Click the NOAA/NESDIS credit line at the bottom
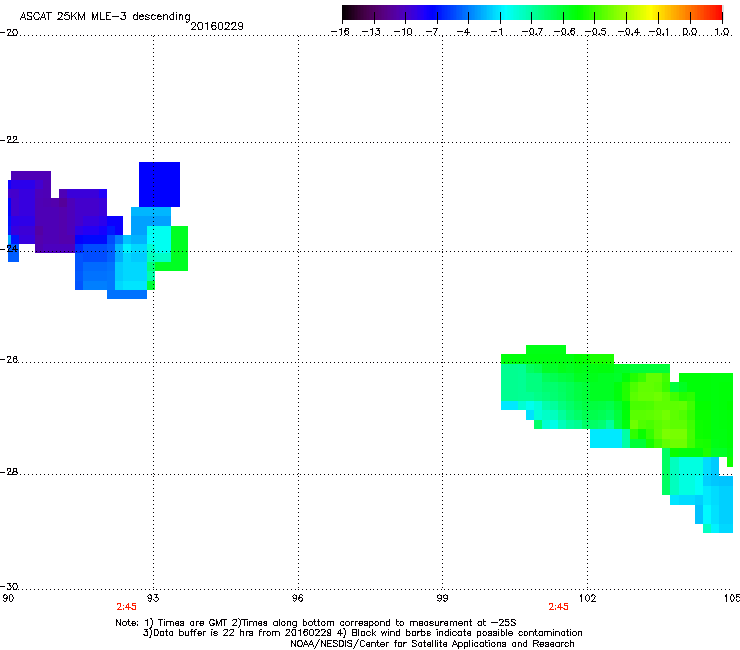Screen dimensions: 740x650 click(x=432, y=644)
